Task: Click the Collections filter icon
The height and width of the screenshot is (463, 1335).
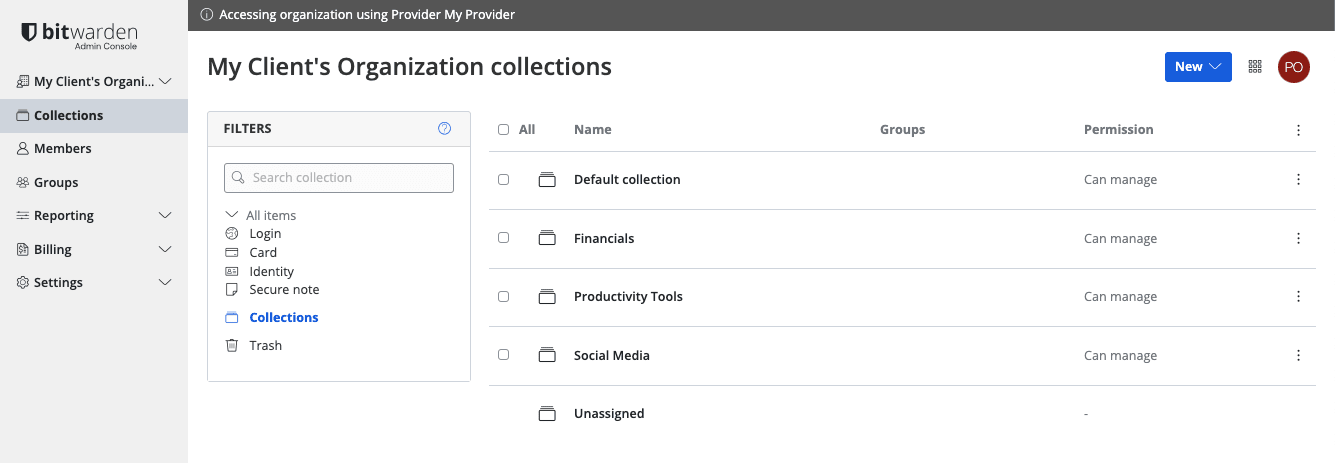Action: (x=232, y=317)
